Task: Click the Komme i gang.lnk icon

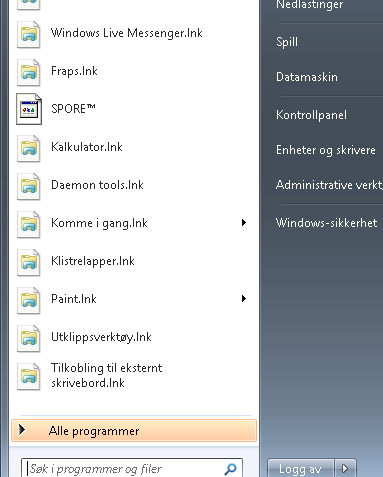Action: pyautogui.click(x=29, y=224)
